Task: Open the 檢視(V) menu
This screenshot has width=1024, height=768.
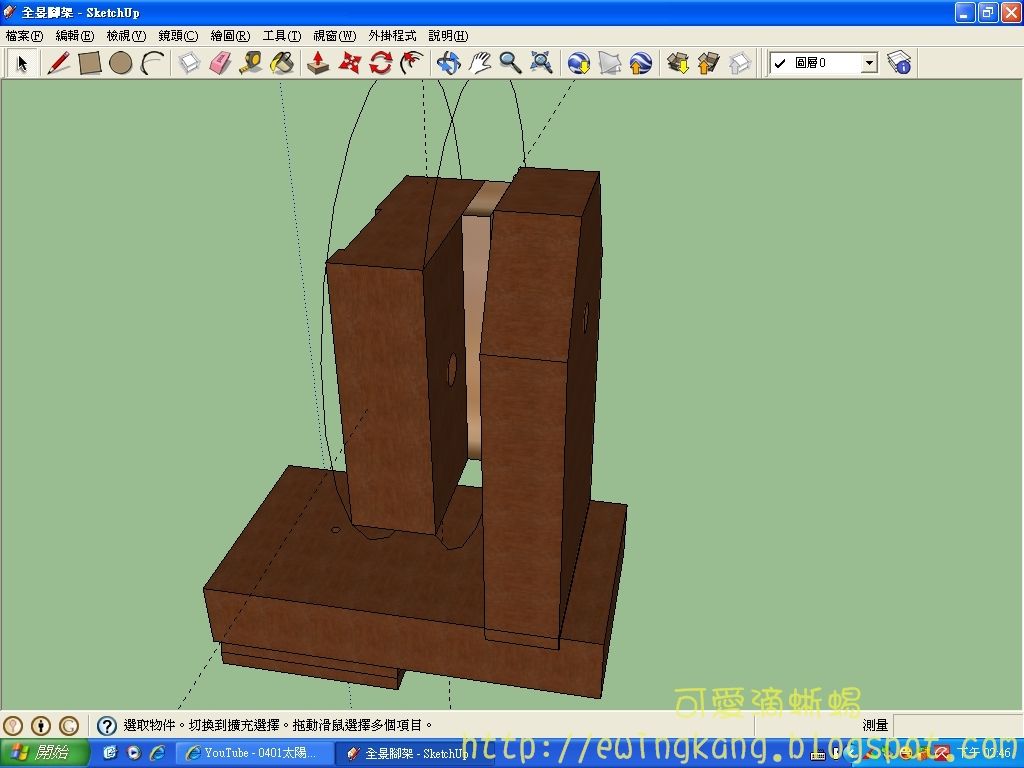Action: 126,36
